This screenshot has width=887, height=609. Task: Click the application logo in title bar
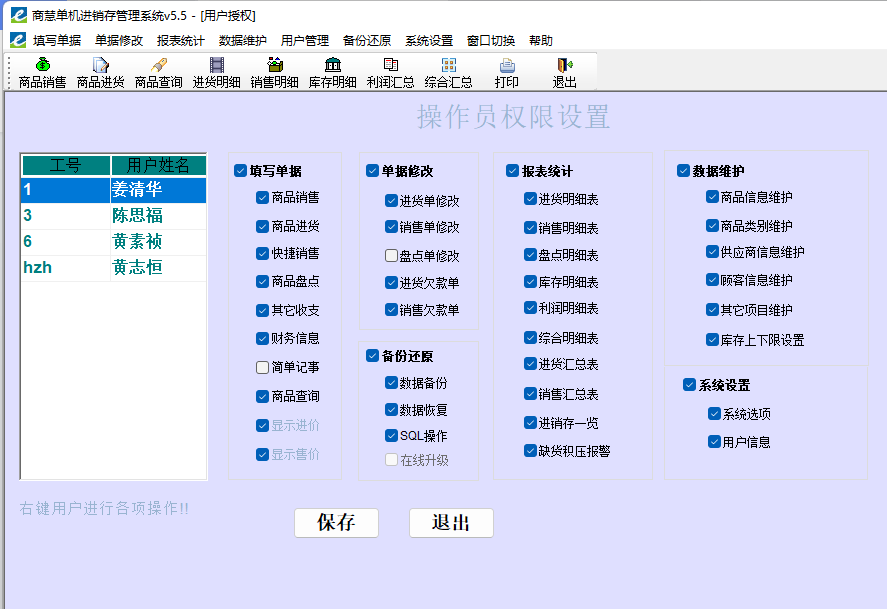point(19,15)
